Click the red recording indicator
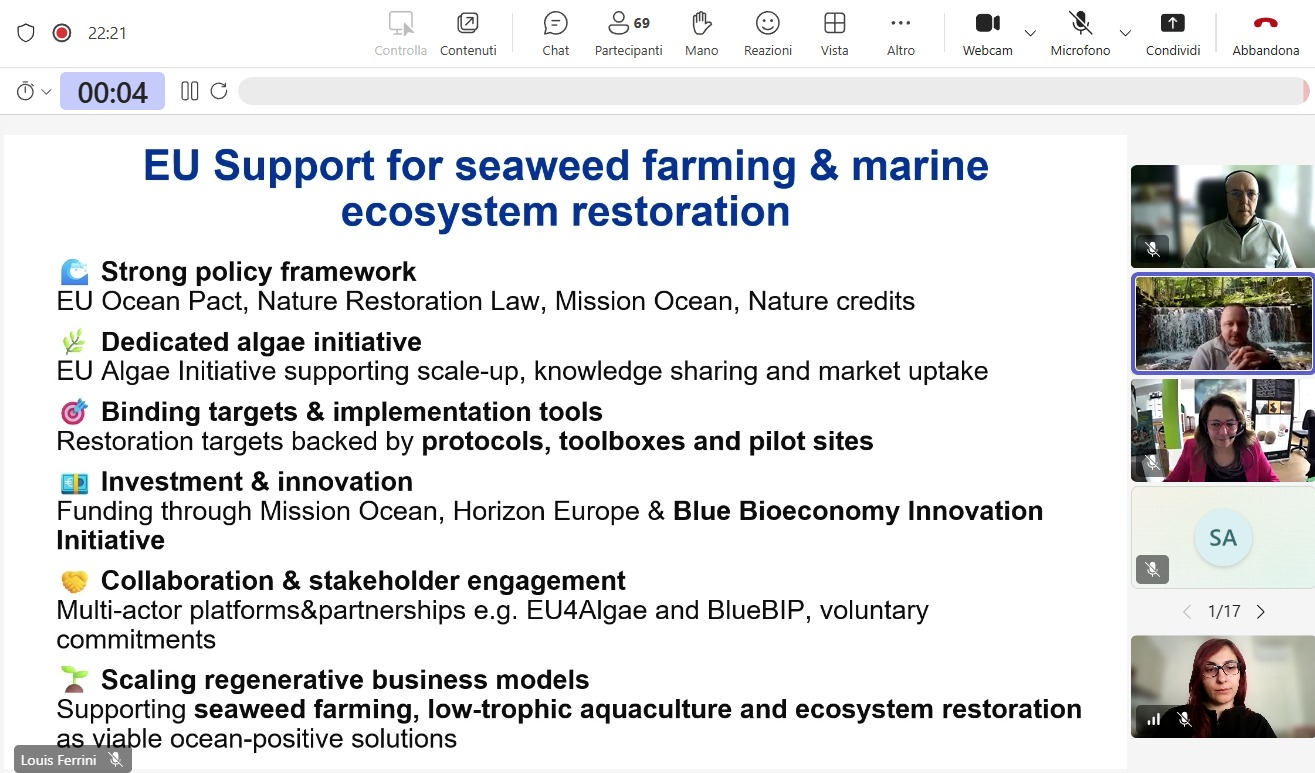1315x773 pixels. pyautogui.click(x=62, y=33)
